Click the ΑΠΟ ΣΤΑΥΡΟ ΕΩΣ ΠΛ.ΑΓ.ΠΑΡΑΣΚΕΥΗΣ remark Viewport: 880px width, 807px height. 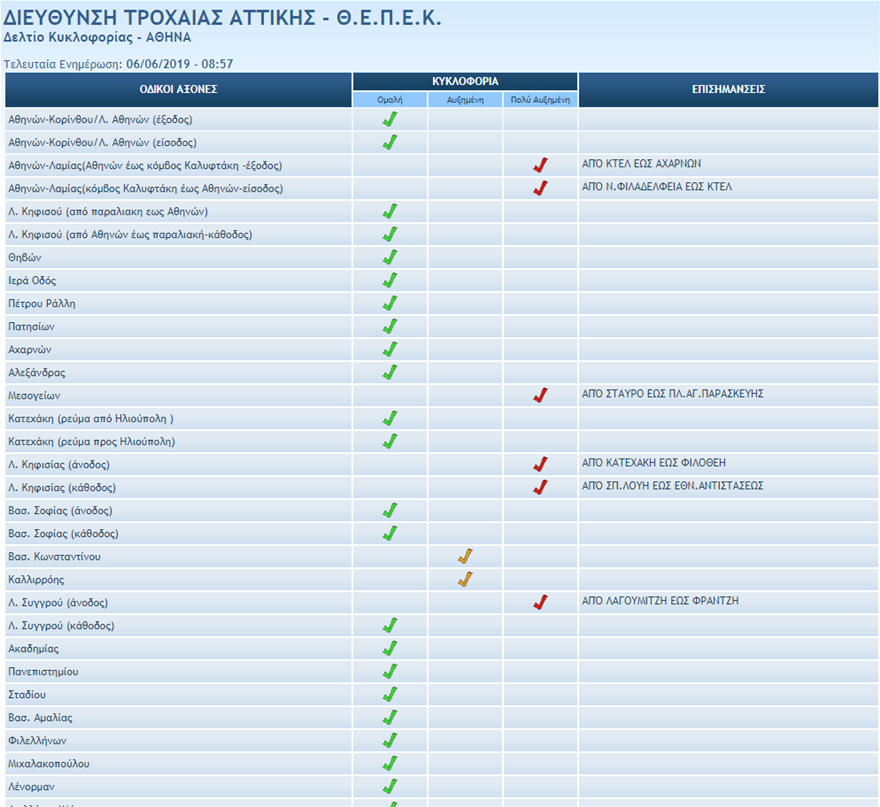pos(672,394)
